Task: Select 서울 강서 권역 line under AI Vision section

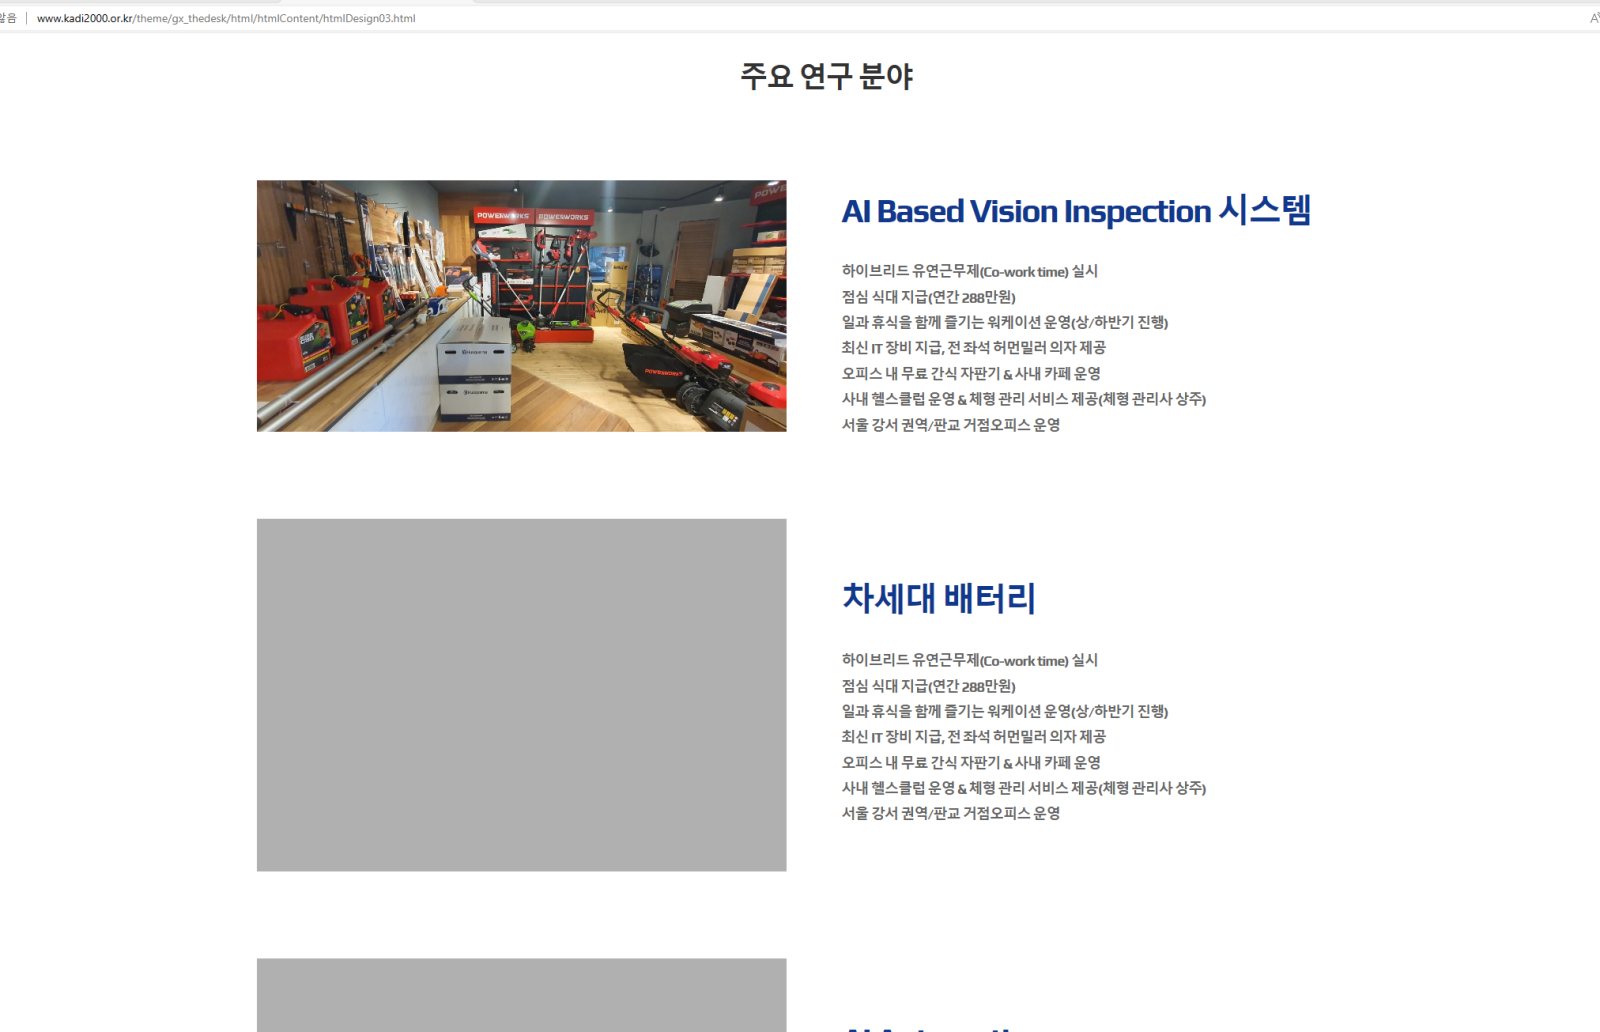Action: pos(951,425)
